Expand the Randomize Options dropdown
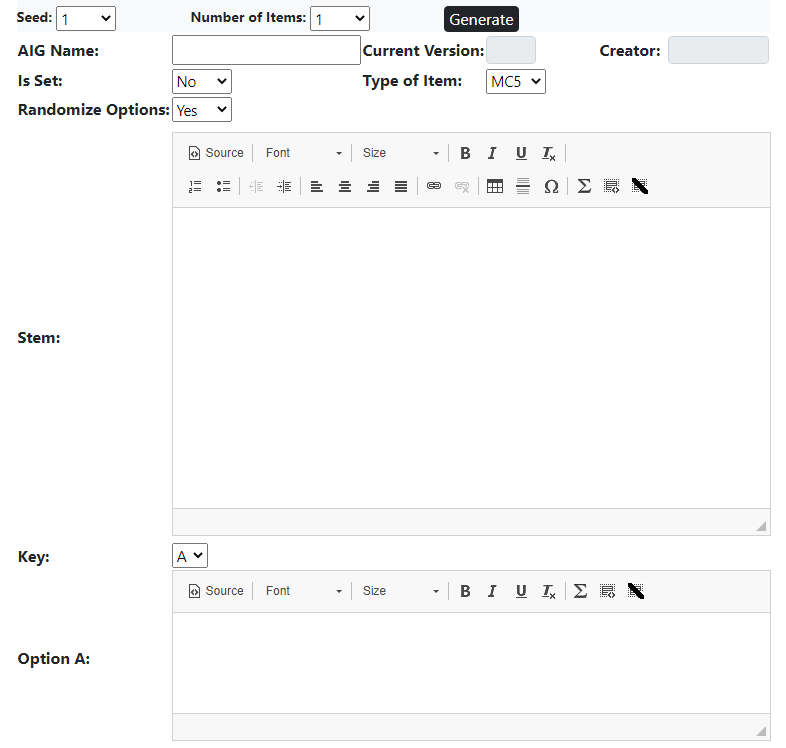 click(202, 110)
